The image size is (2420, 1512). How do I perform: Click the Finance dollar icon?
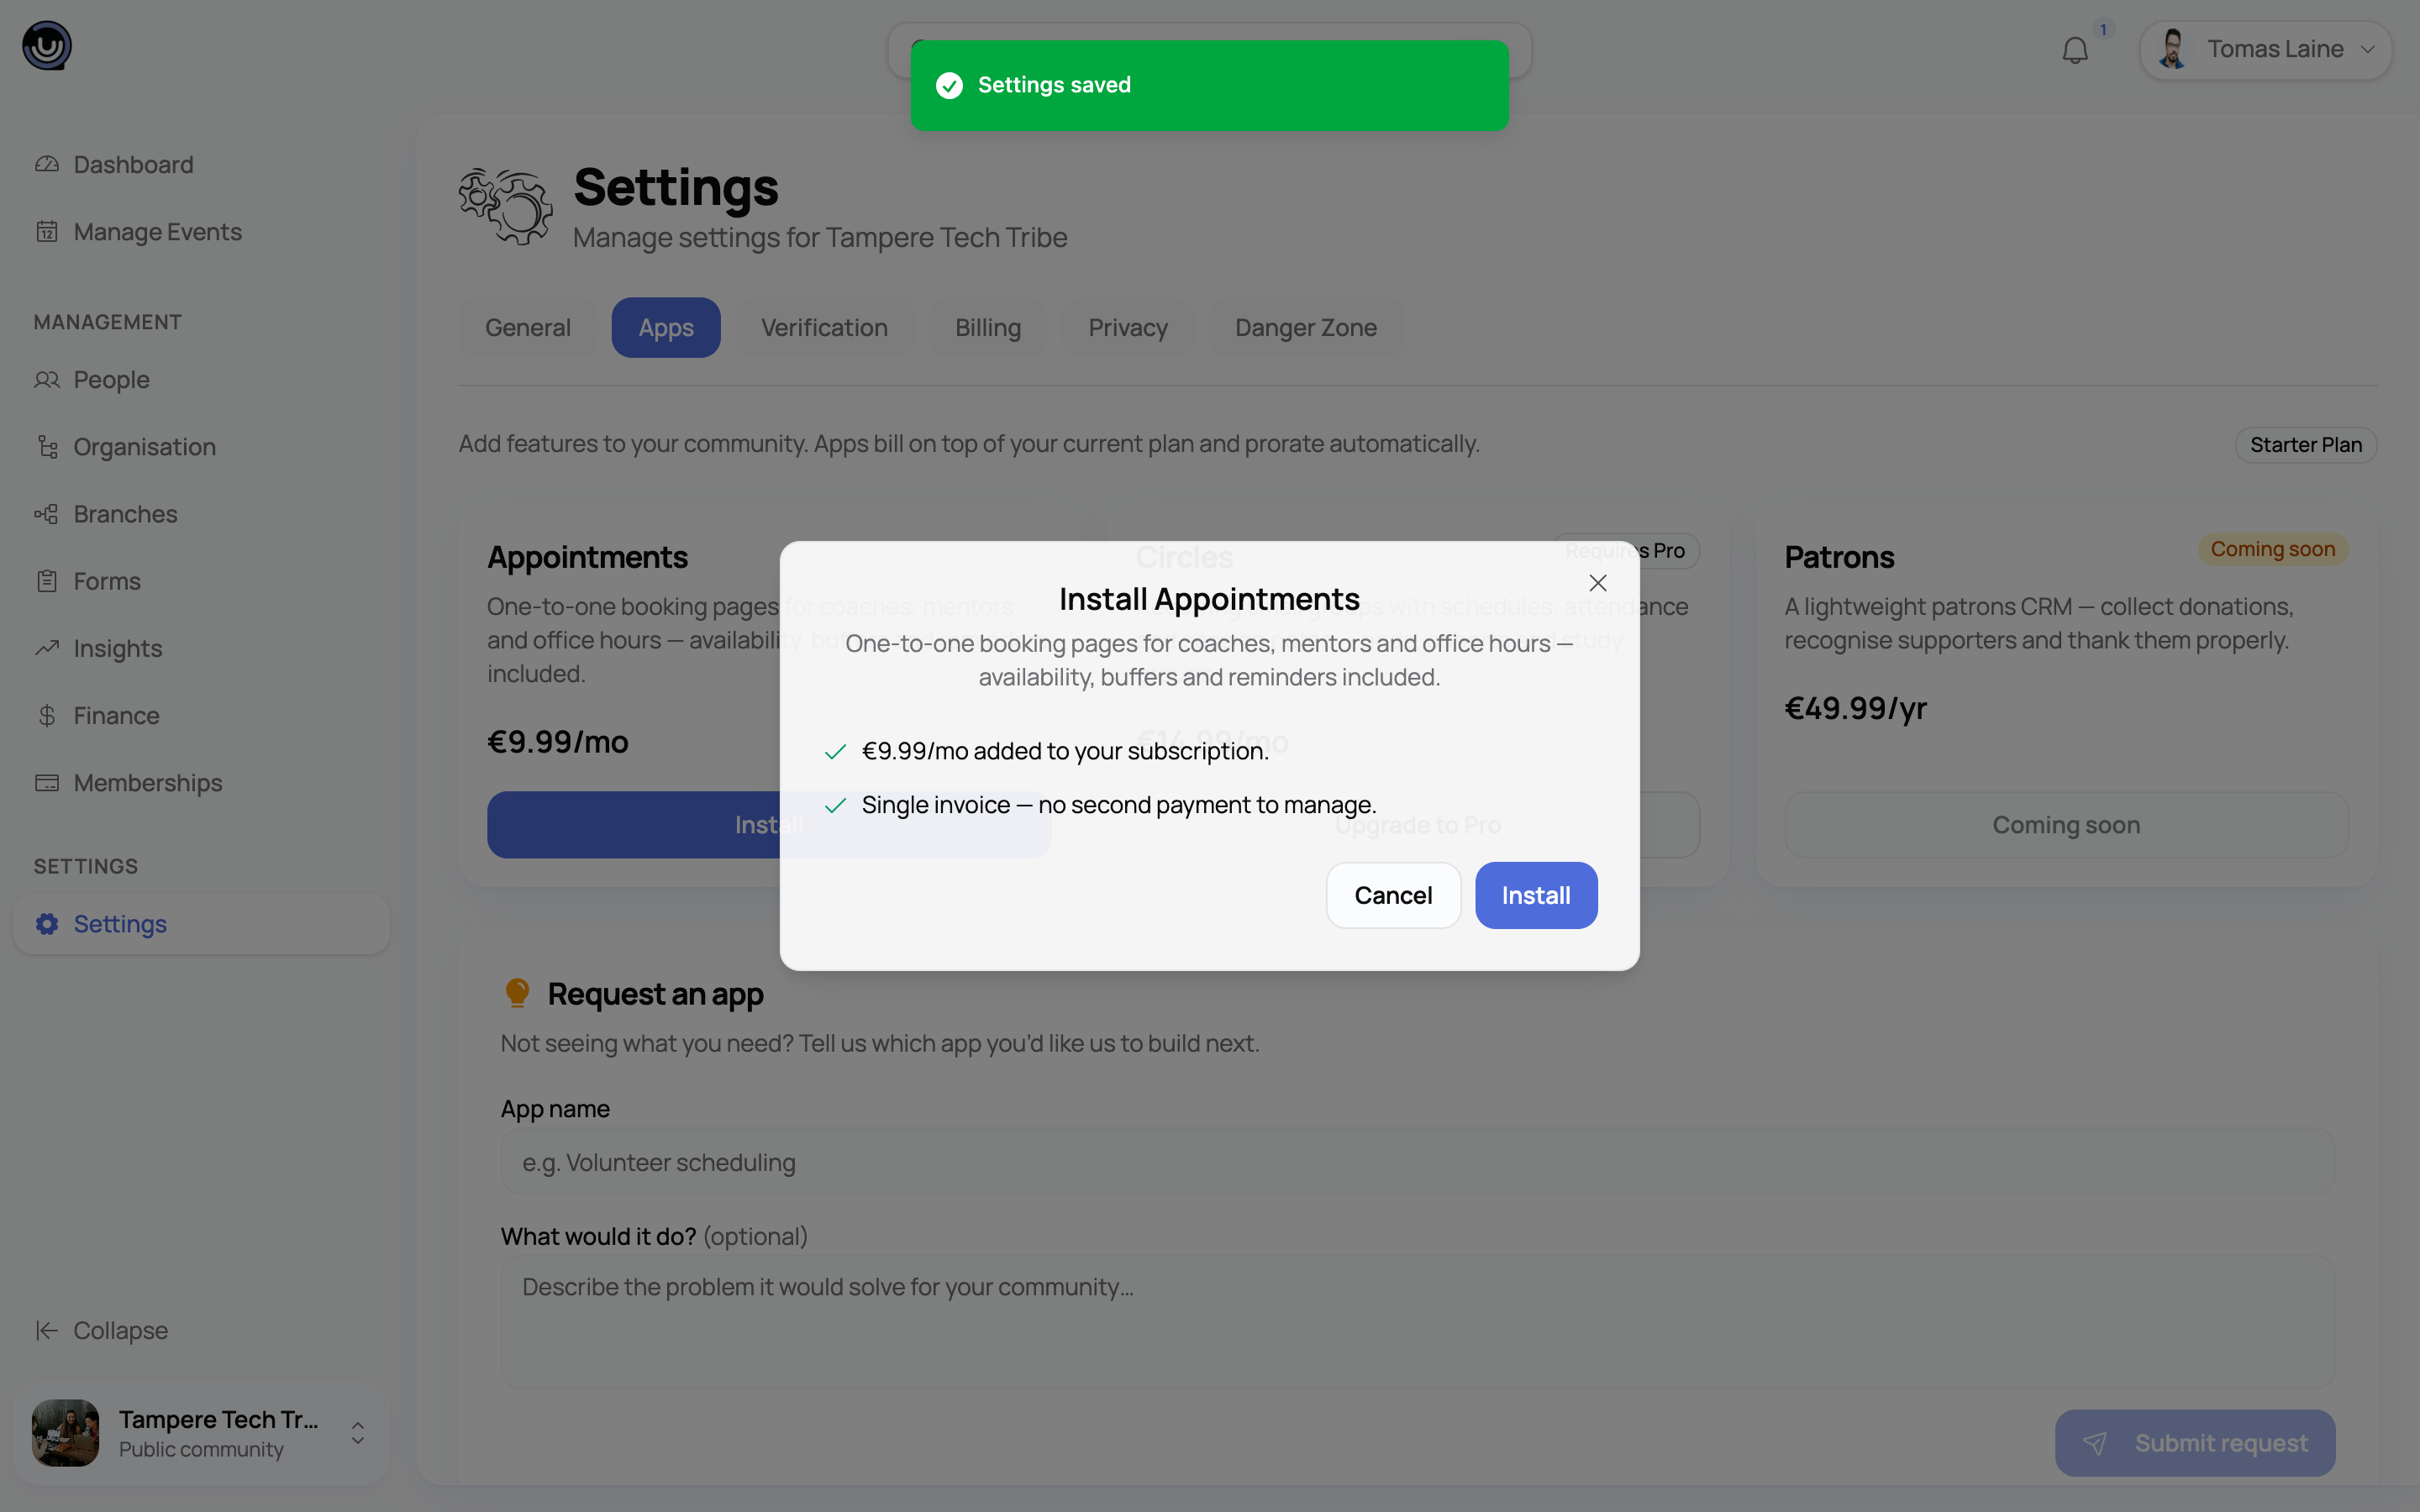pos(47,716)
